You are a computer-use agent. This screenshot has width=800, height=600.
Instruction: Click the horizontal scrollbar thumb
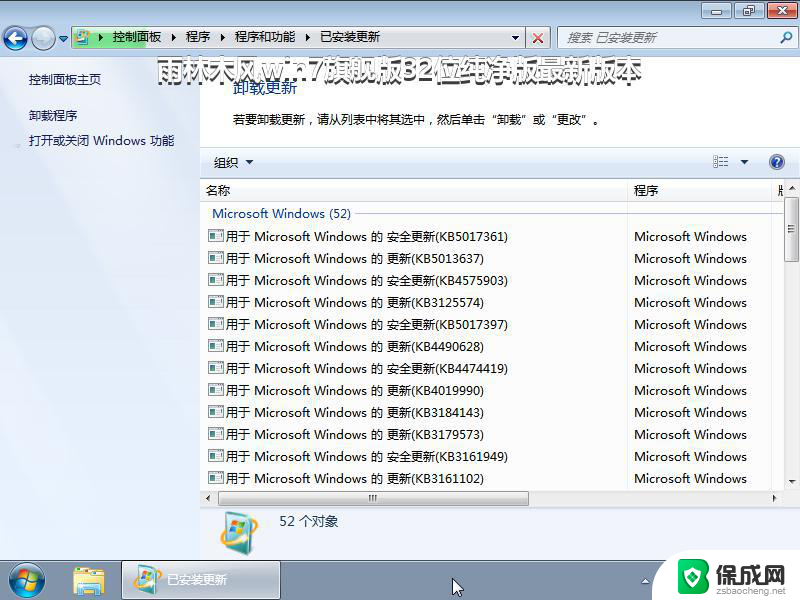point(373,498)
